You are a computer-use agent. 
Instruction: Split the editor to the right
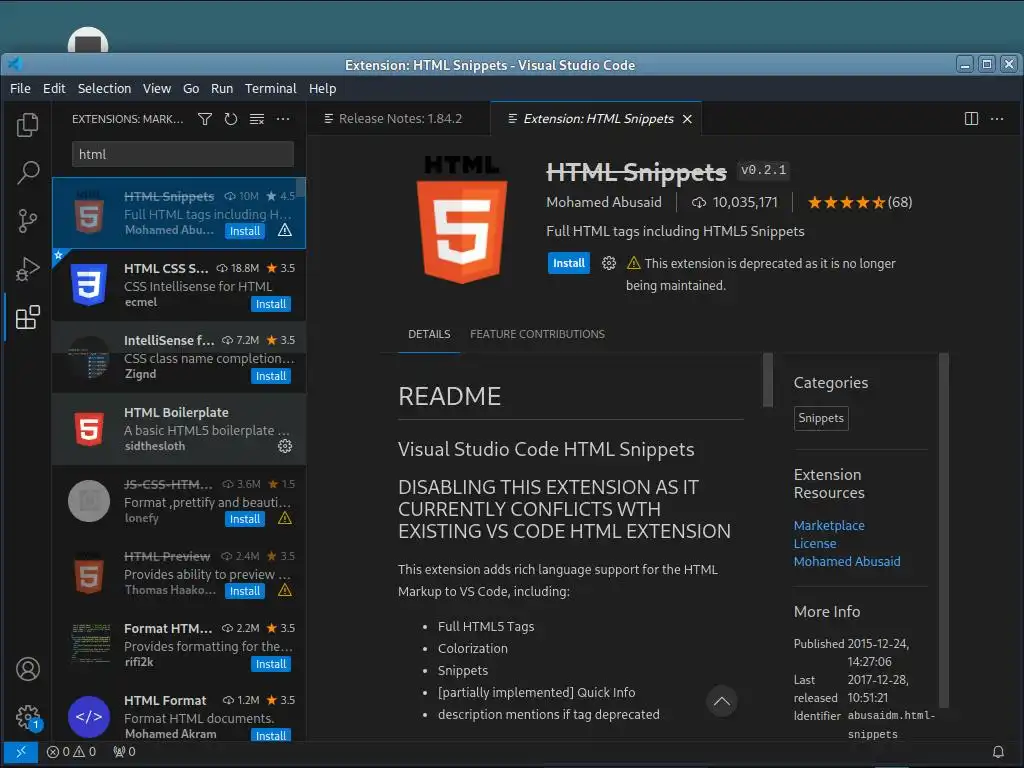pos(971,119)
